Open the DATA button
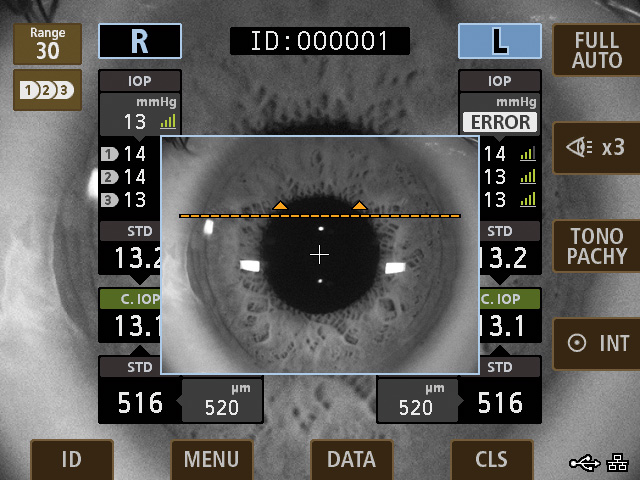The height and width of the screenshot is (480, 640). point(351,459)
